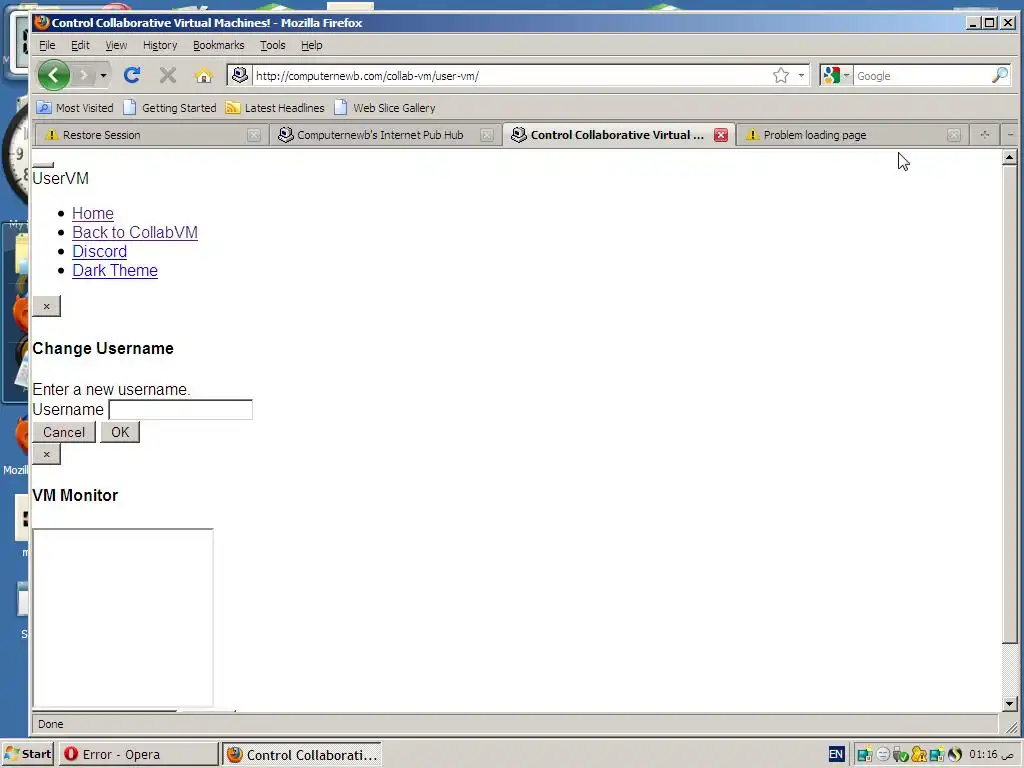Screen dimensions: 1024x768
Task: Confirm the username with OK
Action: point(120,432)
